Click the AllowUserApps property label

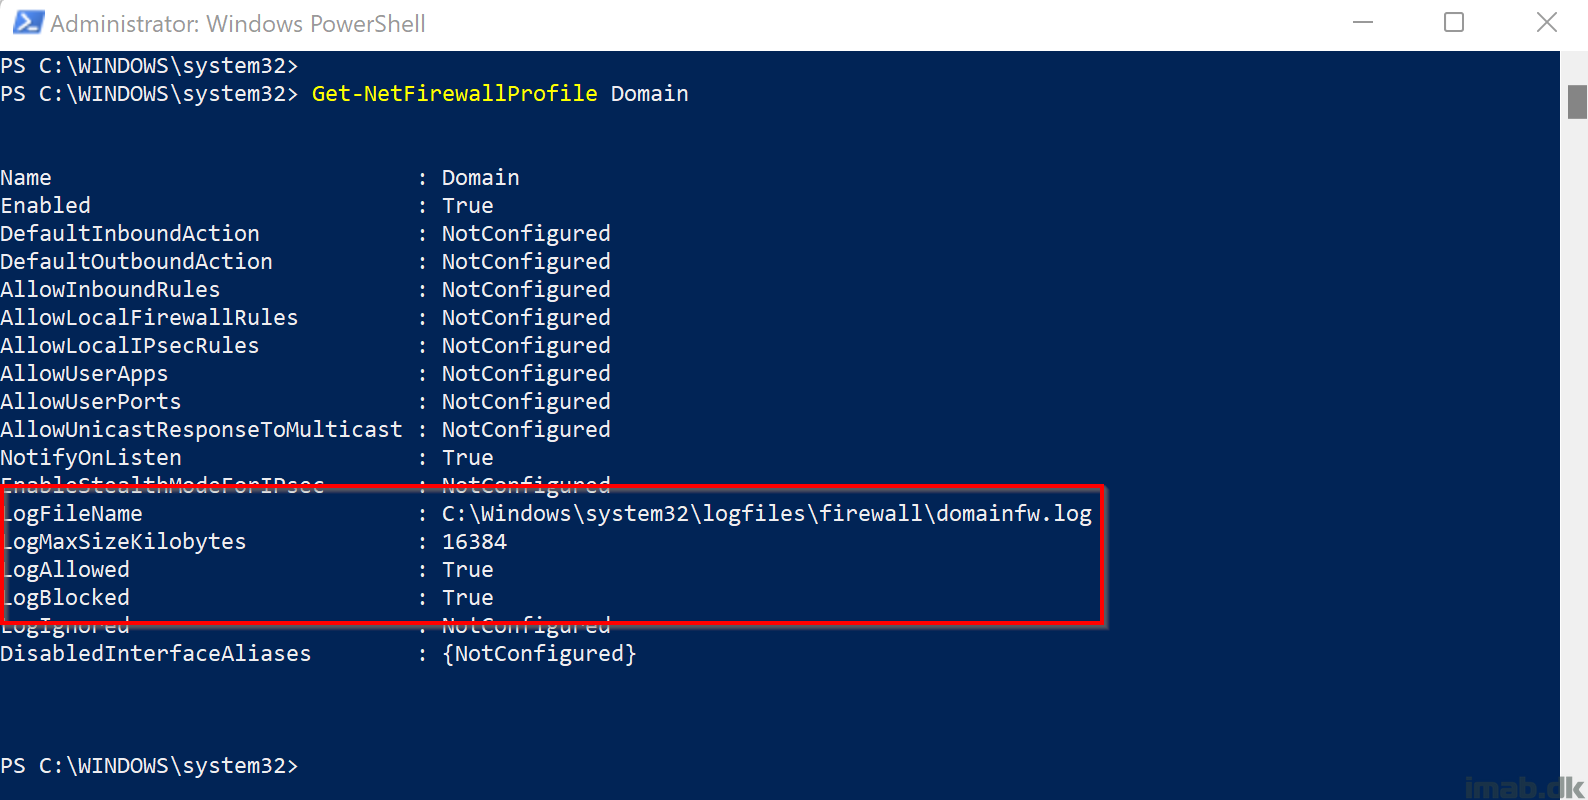point(84,374)
